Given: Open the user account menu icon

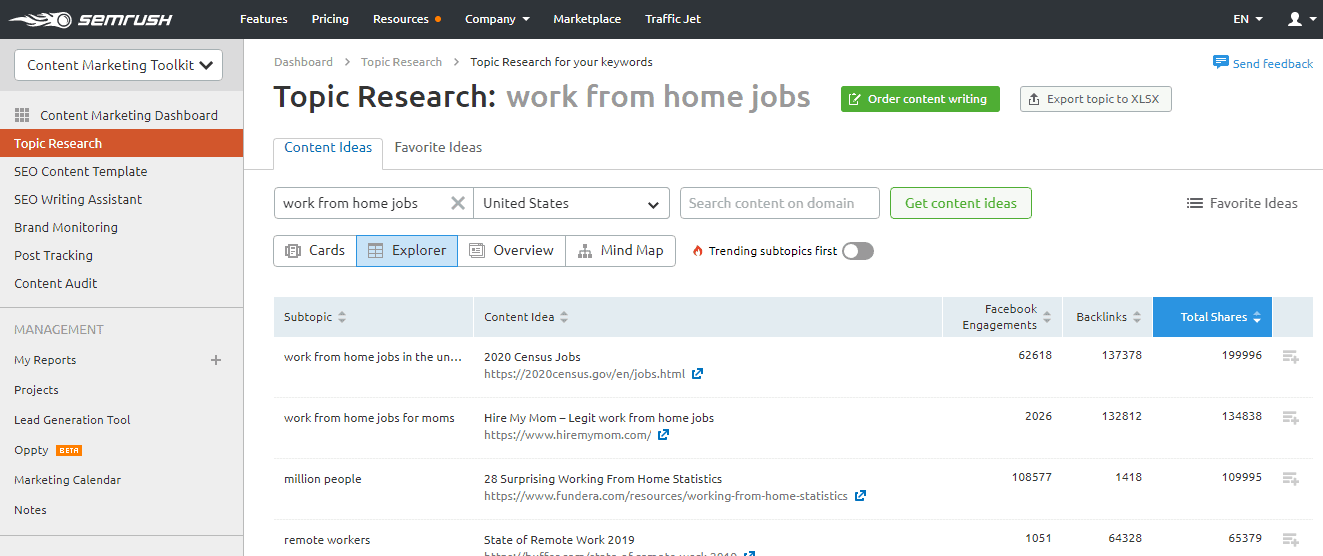Looking at the screenshot, I should click(x=1301, y=19).
